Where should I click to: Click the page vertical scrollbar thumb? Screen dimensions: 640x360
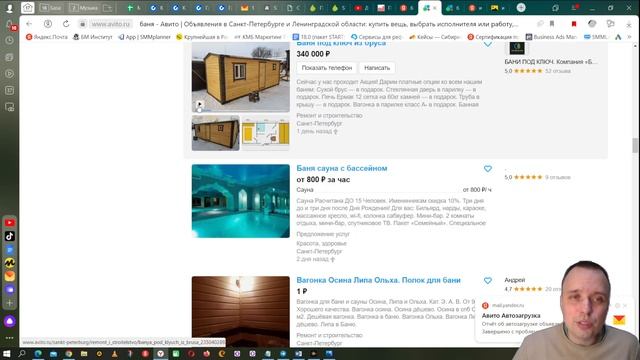point(635,146)
